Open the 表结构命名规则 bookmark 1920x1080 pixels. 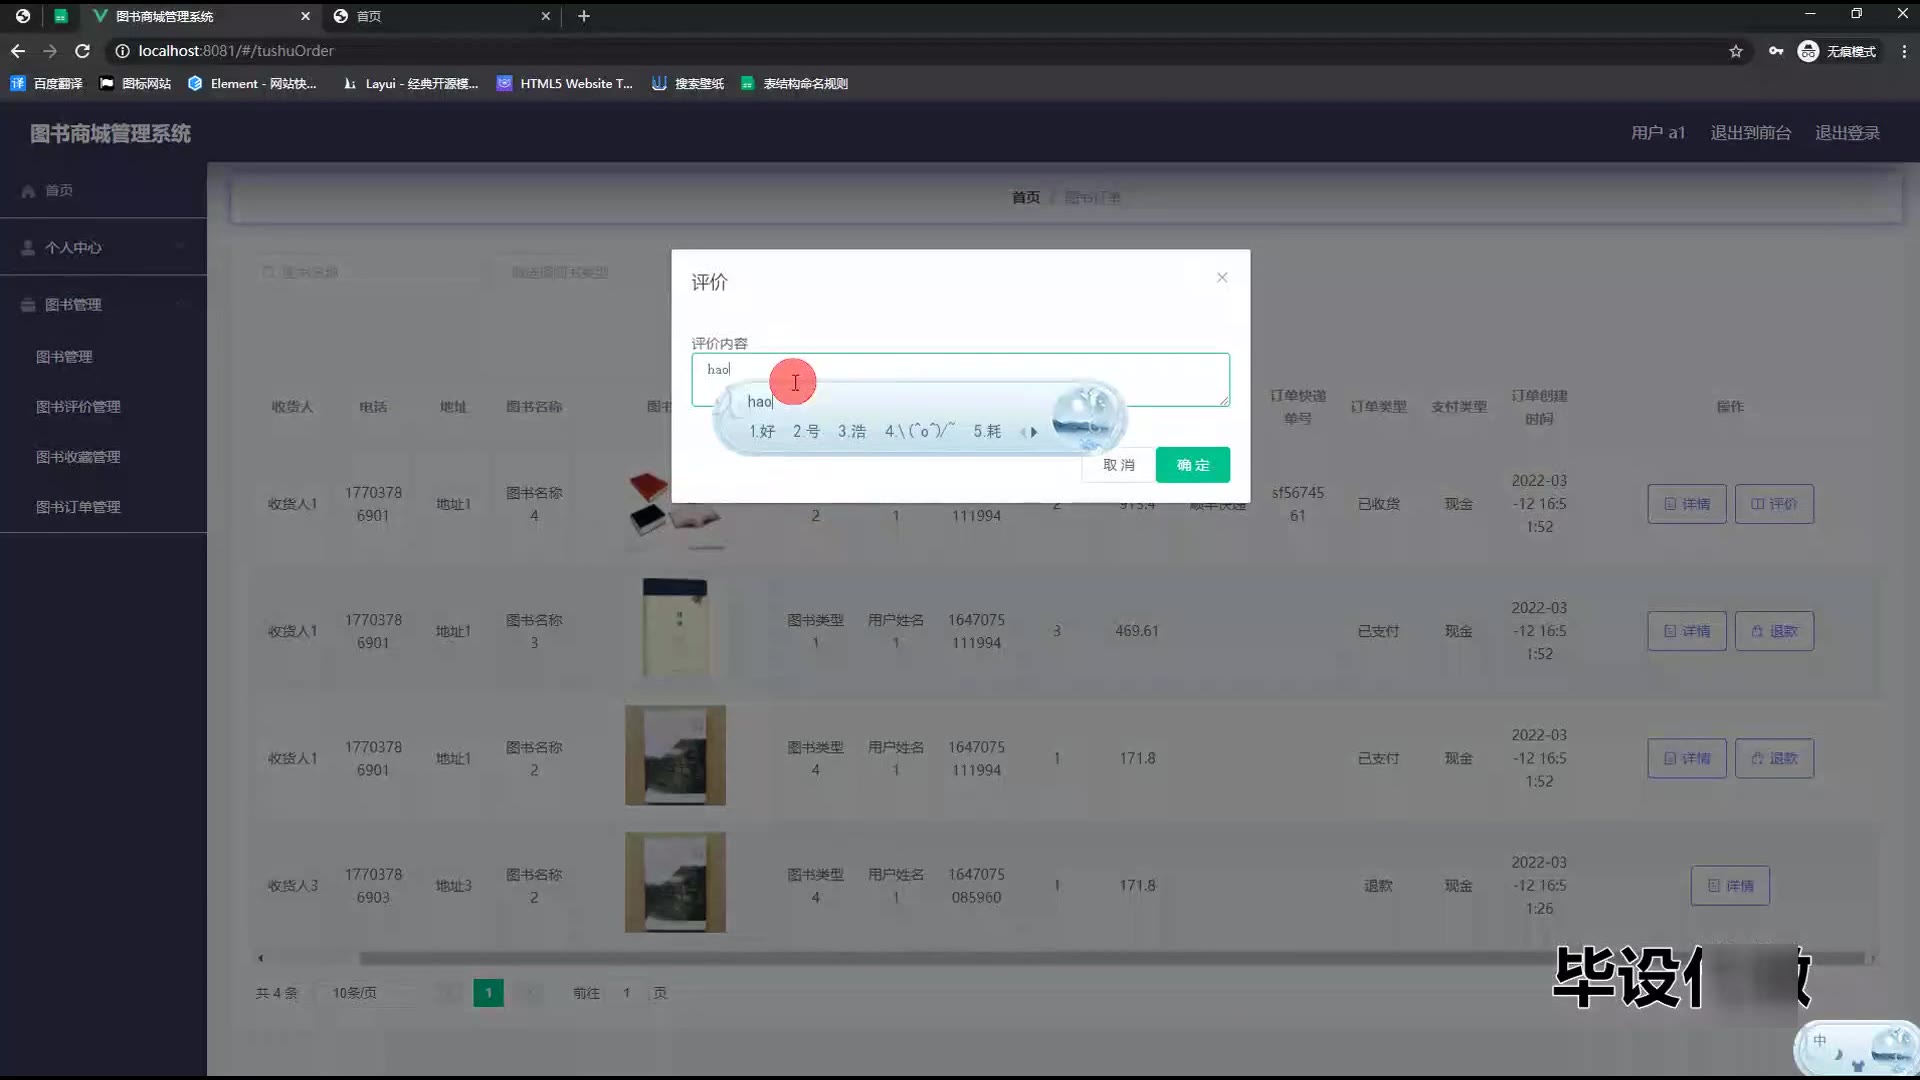(x=795, y=84)
